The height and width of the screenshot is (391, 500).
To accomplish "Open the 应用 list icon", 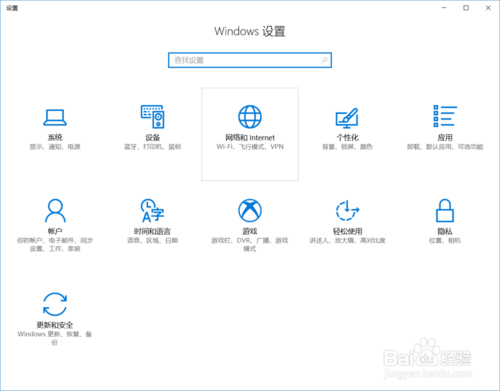I will click(x=445, y=116).
